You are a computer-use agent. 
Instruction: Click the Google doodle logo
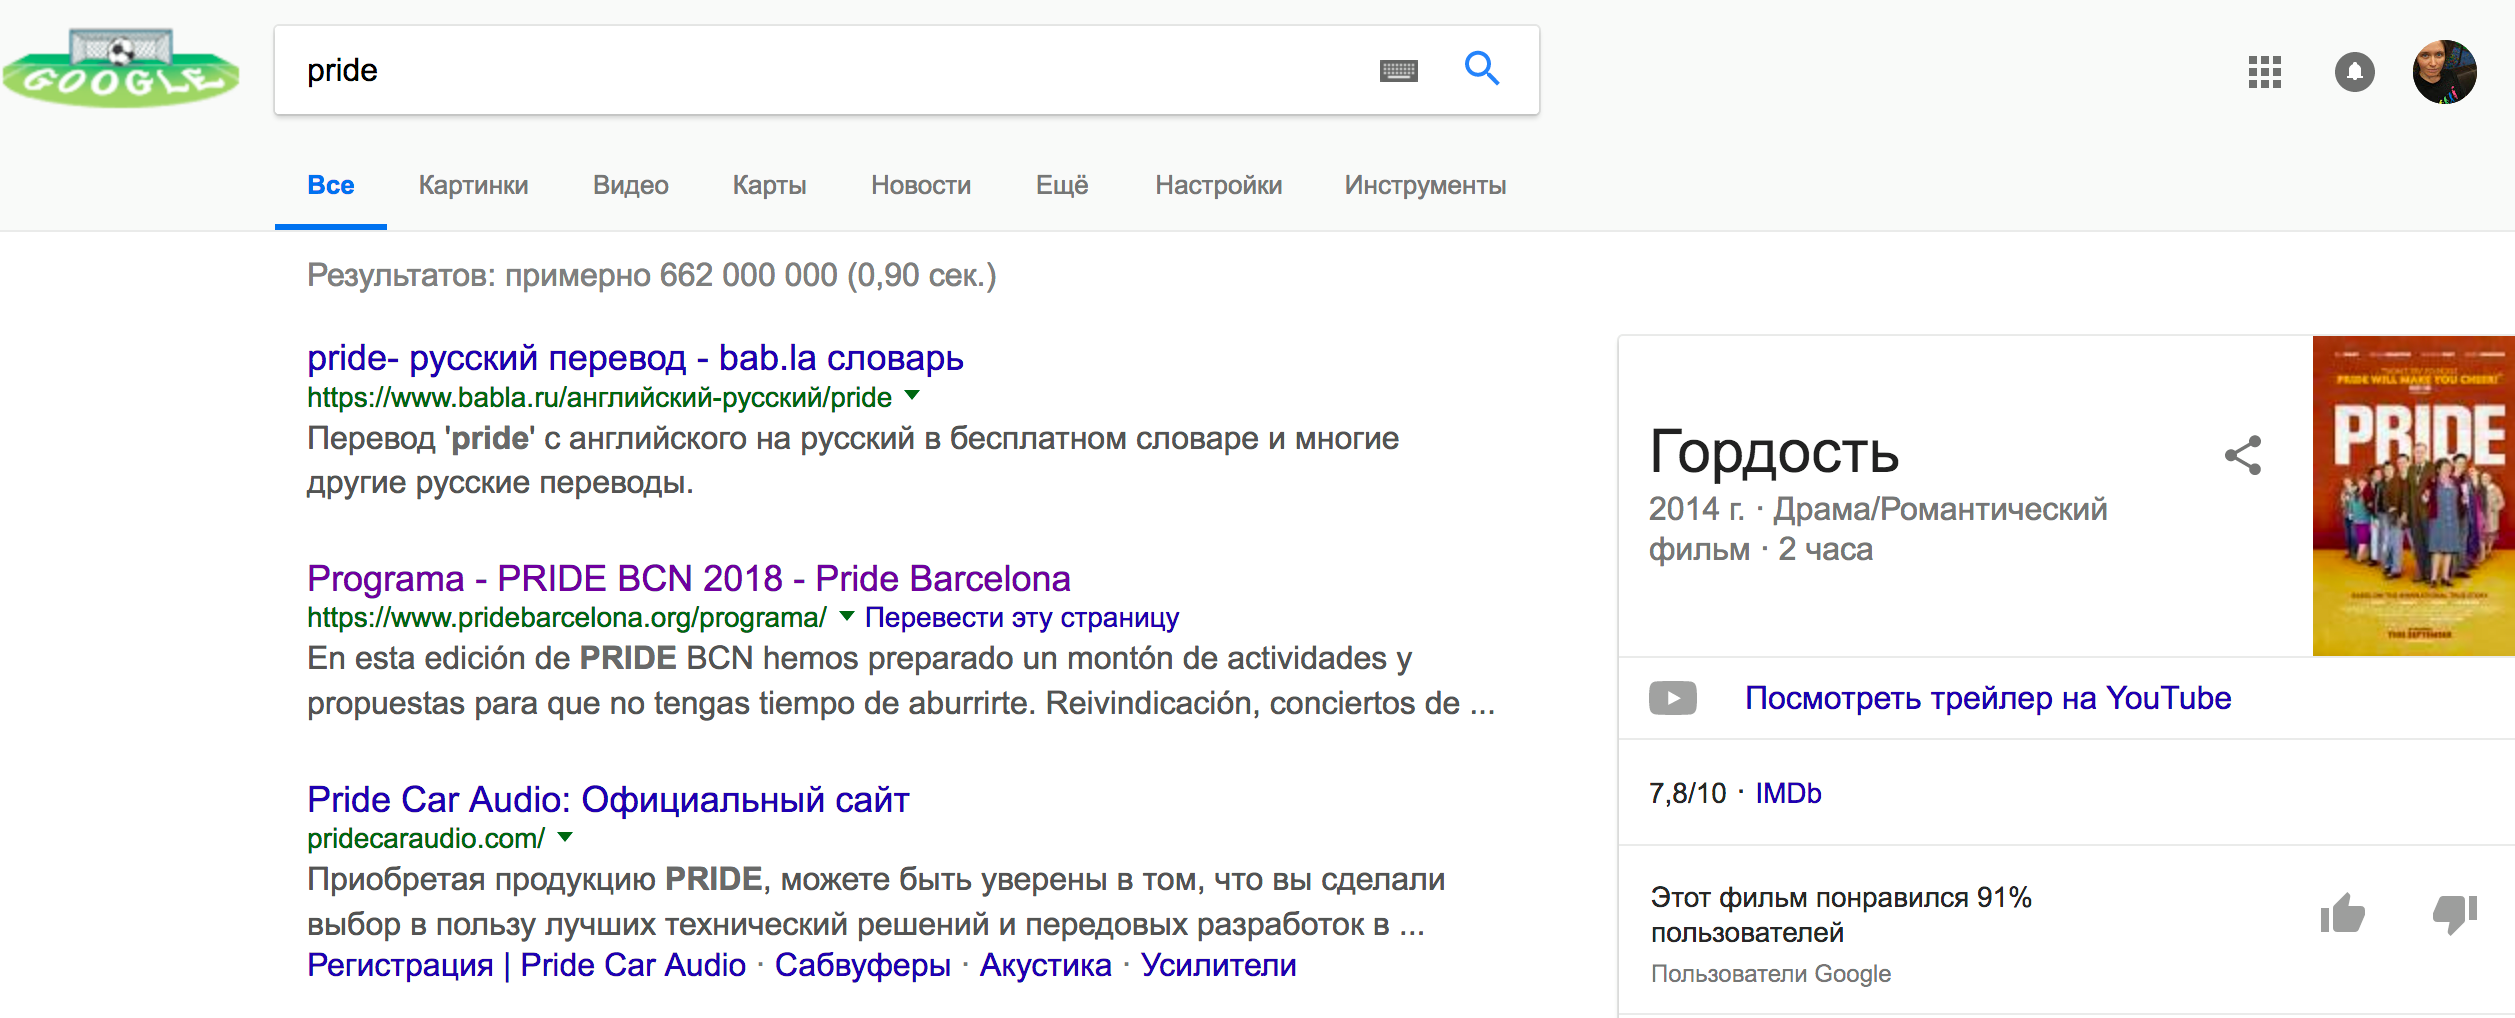point(120,68)
